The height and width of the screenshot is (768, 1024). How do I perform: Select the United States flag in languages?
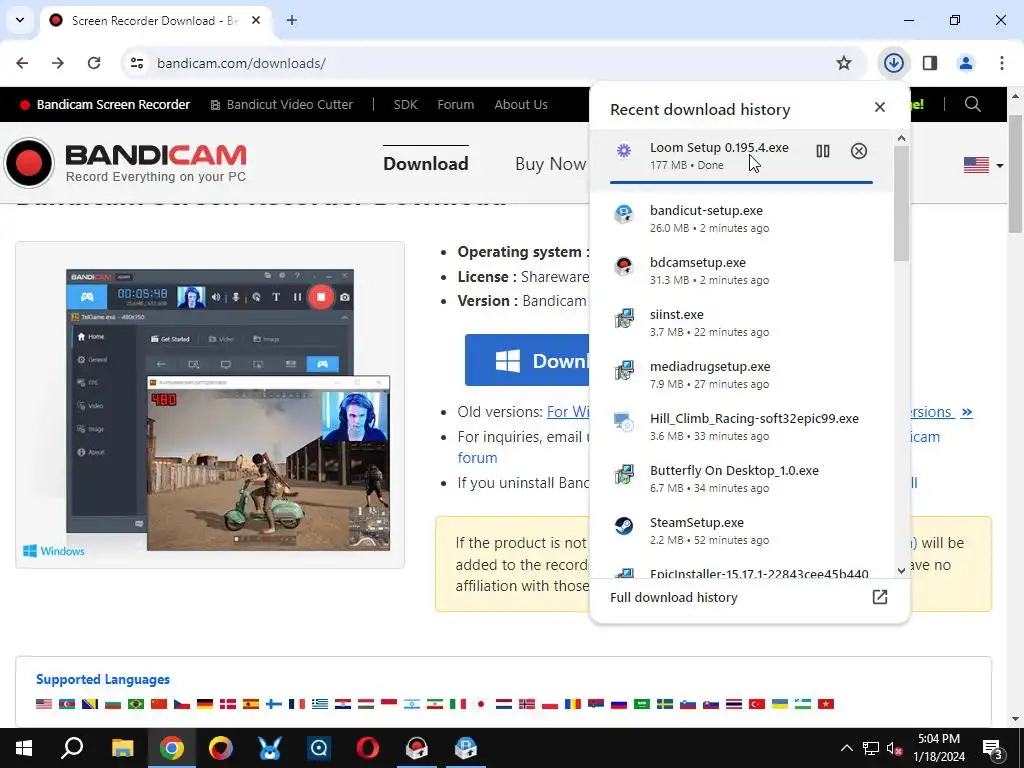tap(44, 704)
